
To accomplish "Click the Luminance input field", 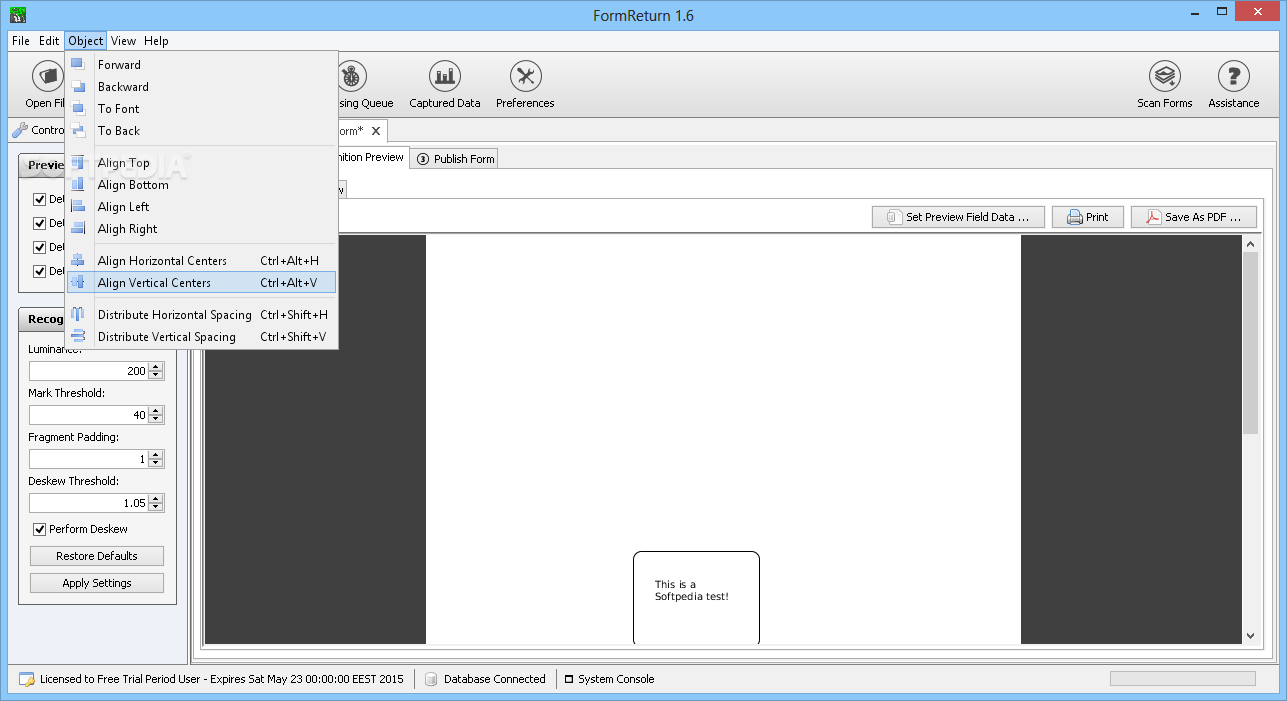I will 88,371.
